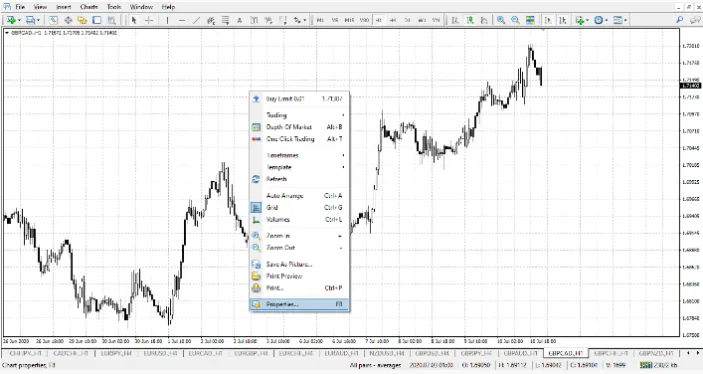Screen dimensions: 703x374
Task: Toggle Volumes in the context menu
Action: (299, 220)
